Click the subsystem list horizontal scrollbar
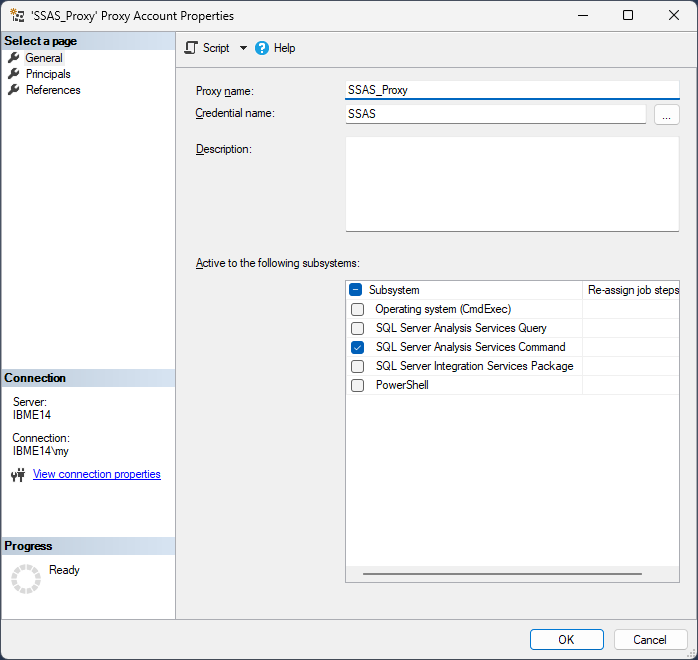The height and width of the screenshot is (660, 698). (x=502, y=574)
